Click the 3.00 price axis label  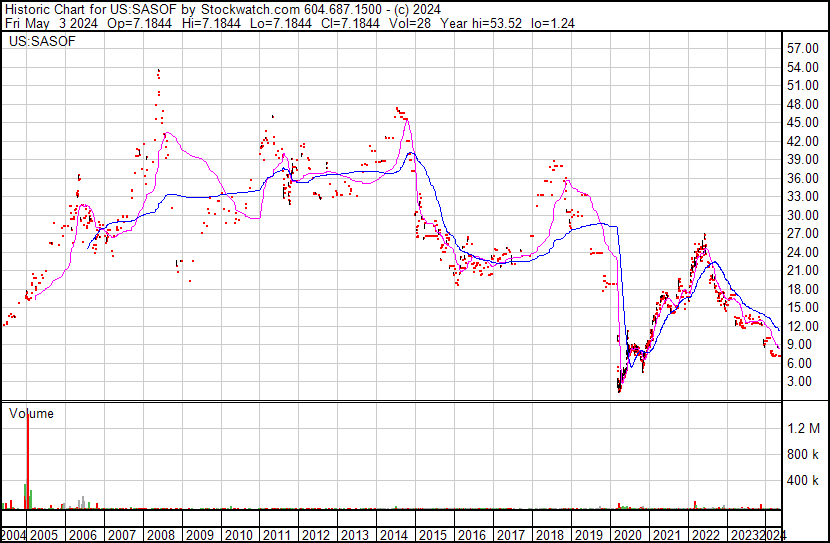[800, 382]
